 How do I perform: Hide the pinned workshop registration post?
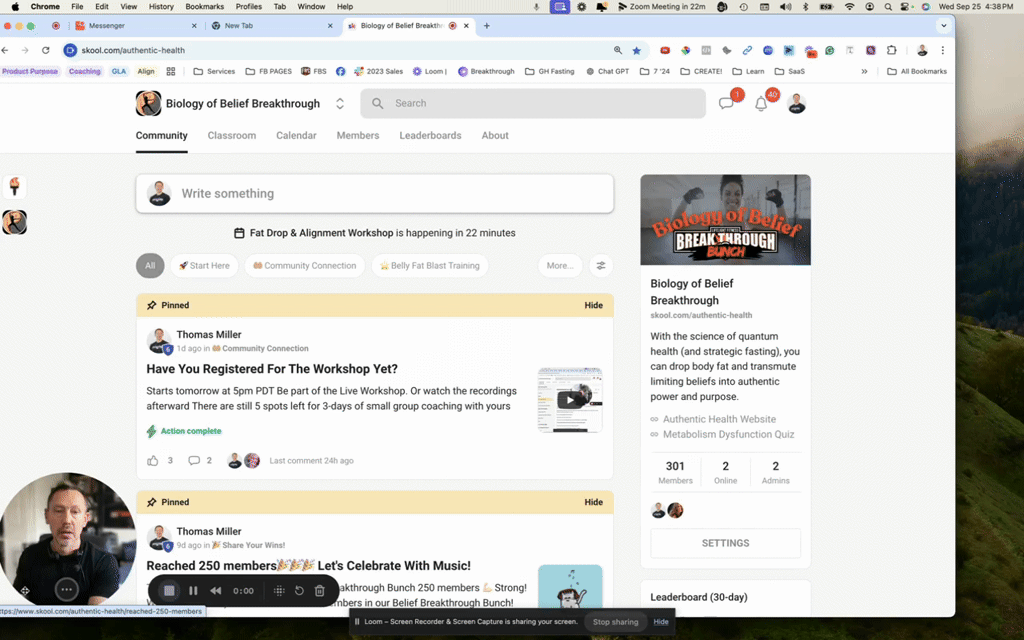tap(593, 305)
